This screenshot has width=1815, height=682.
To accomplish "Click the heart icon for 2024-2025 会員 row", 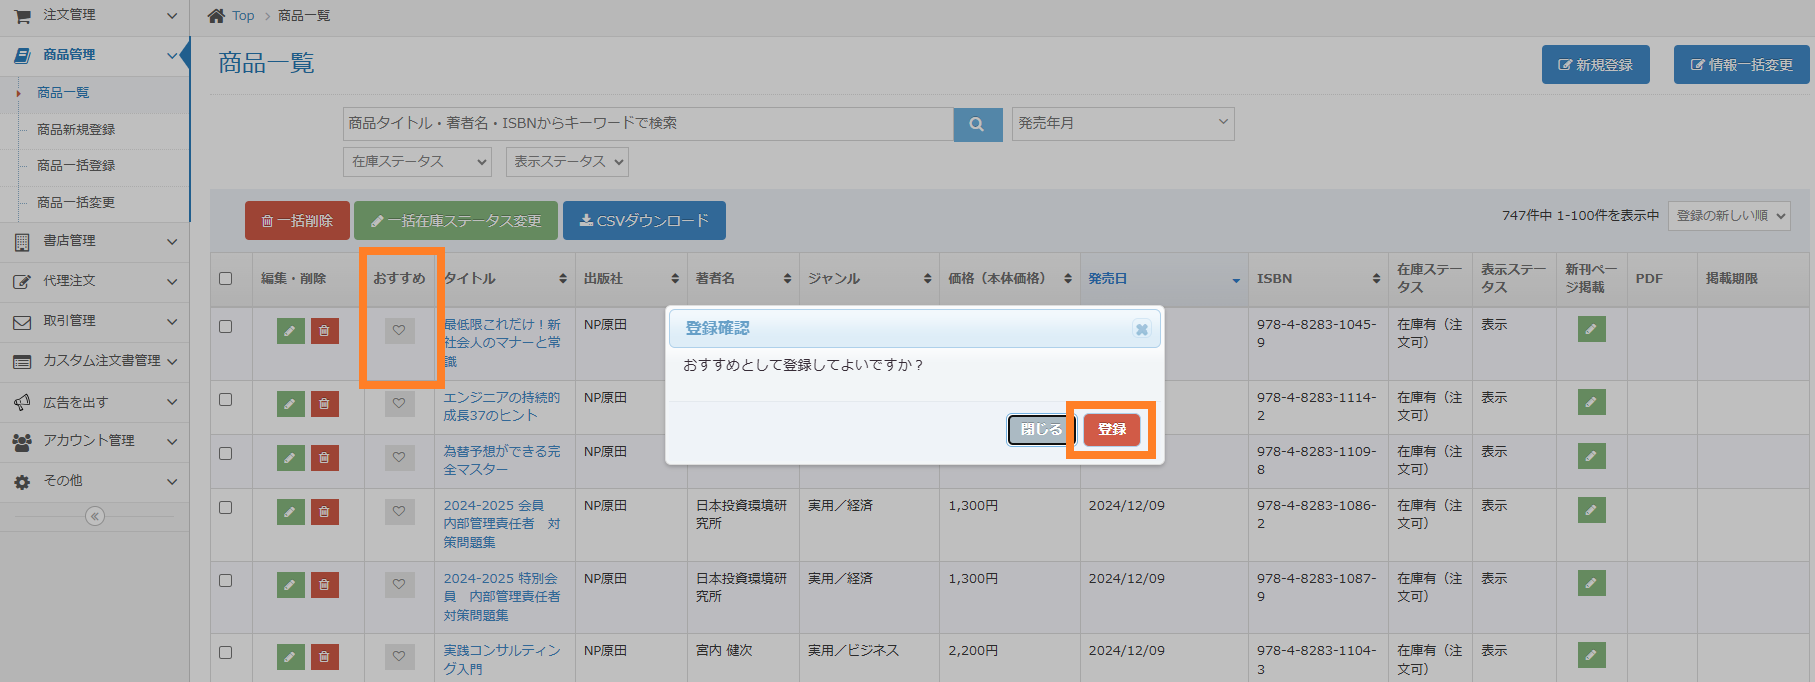I will [399, 511].
